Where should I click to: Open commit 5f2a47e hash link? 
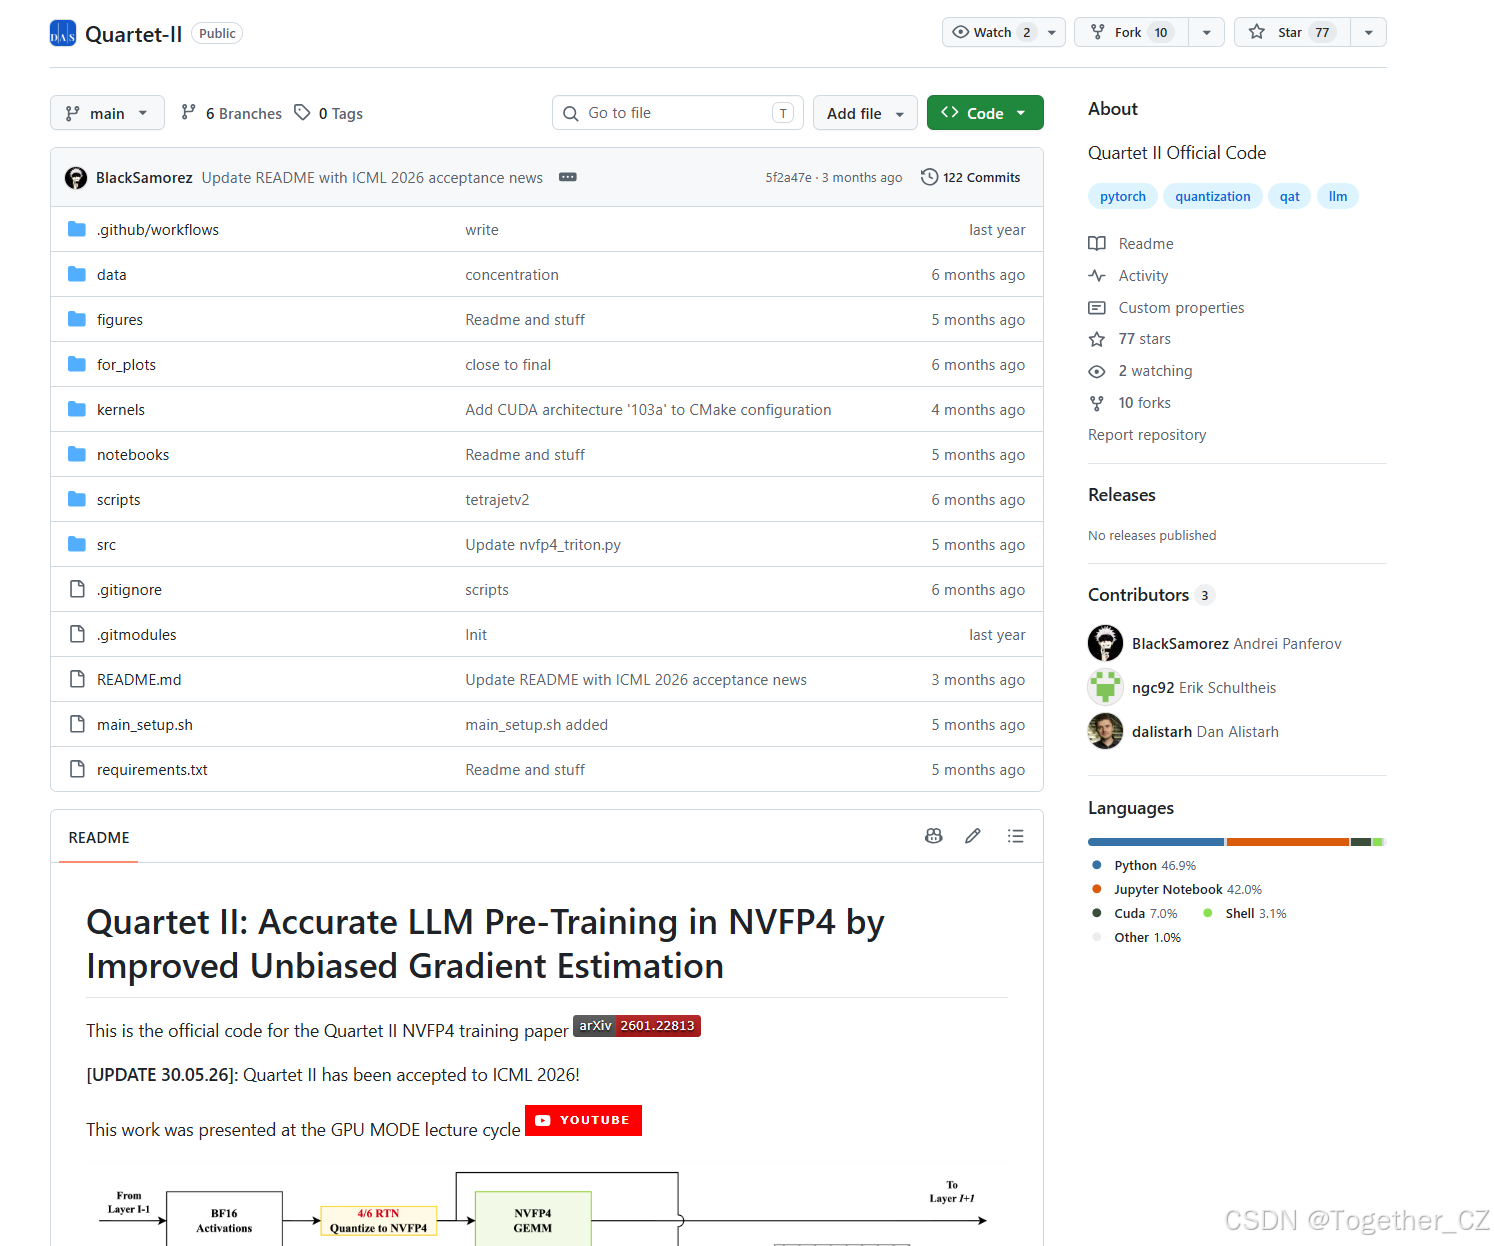pos(789,177)
